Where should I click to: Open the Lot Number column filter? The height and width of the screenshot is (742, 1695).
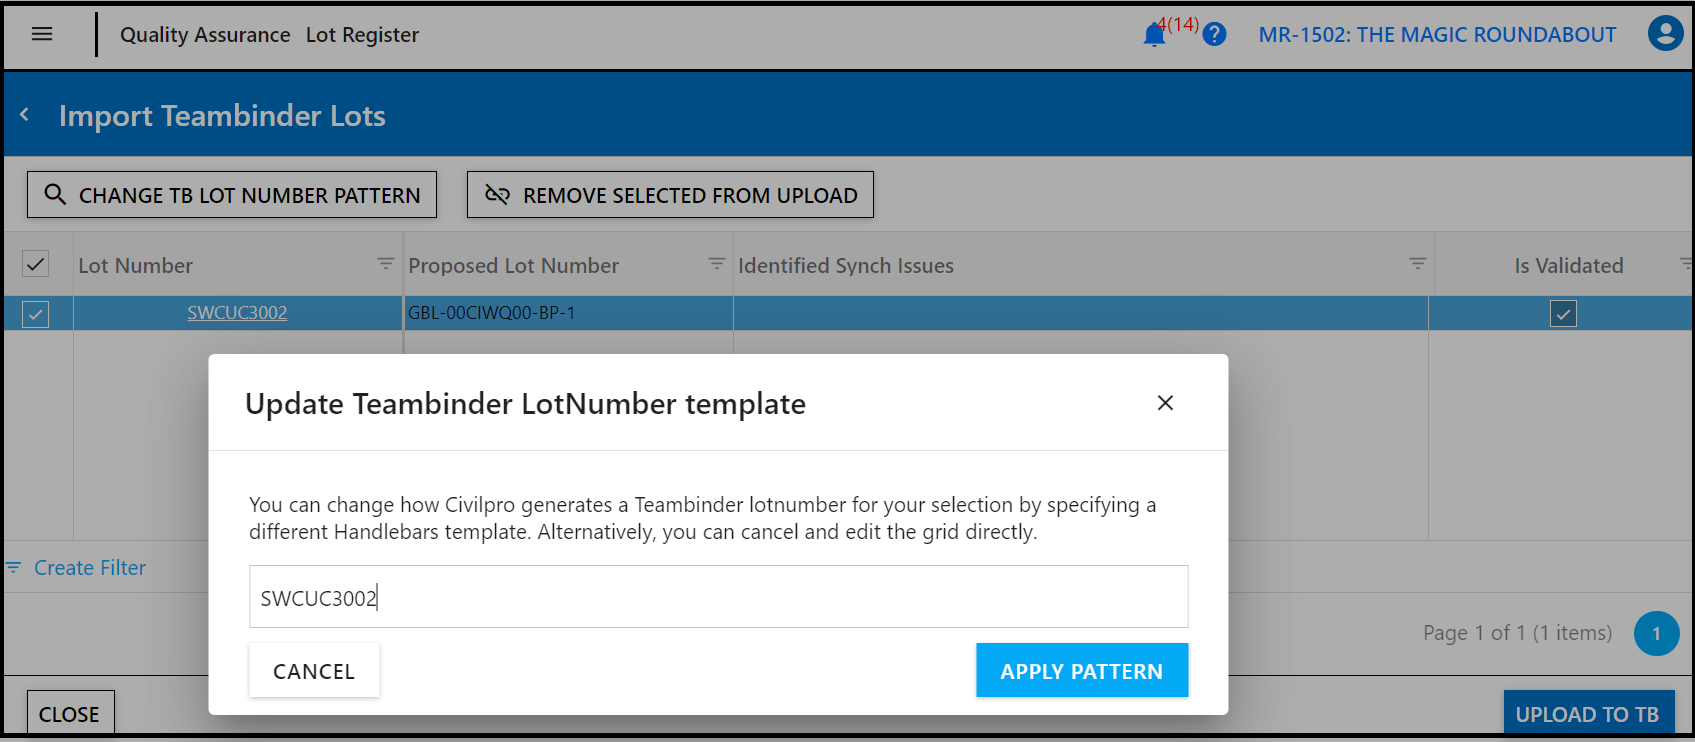pyautogui.click(x=385, y=264)
